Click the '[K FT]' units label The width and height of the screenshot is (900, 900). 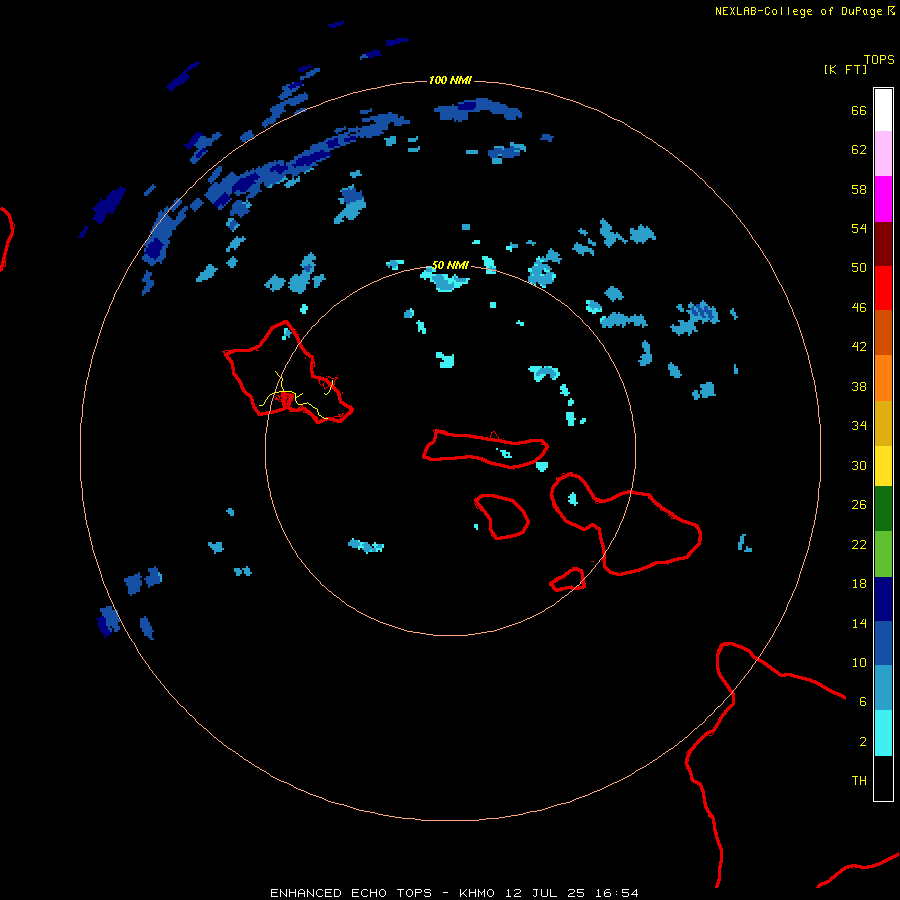pos(845,69)
